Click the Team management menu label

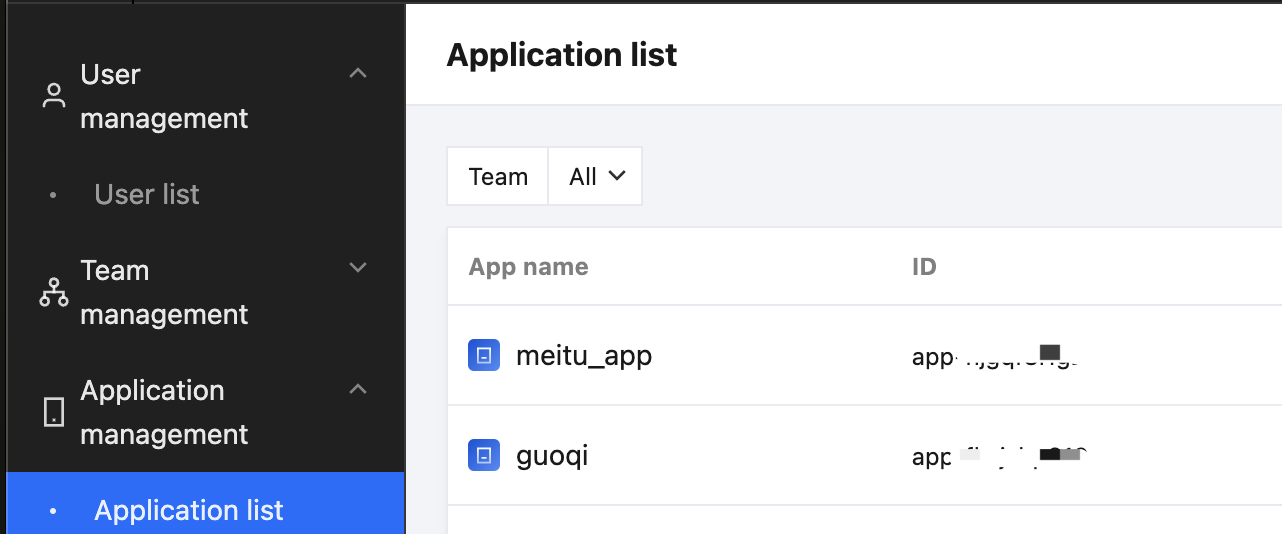pyautogui.click(x=164, y=292)
